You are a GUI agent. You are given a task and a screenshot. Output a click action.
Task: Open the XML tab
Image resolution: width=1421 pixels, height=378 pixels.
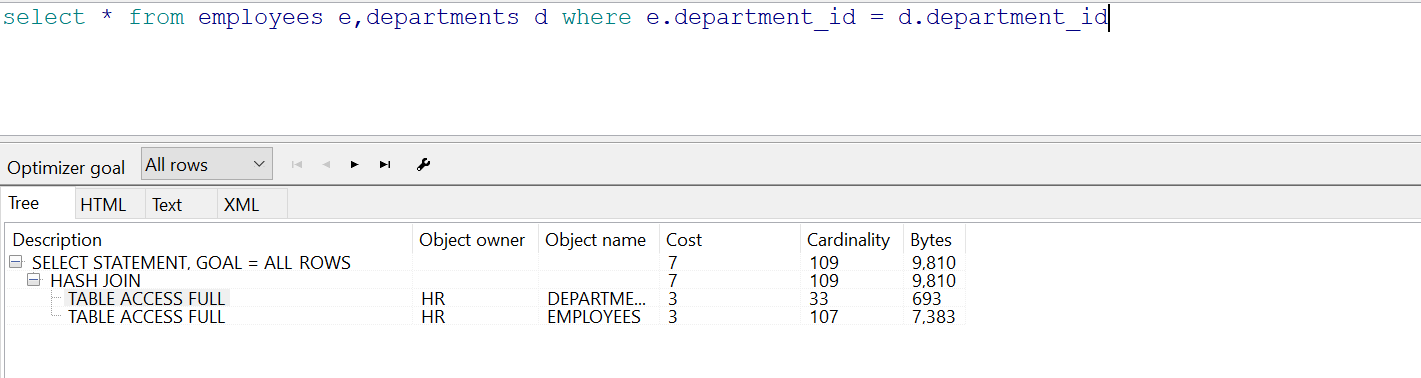pyautogui.click(x=241, y=205)
